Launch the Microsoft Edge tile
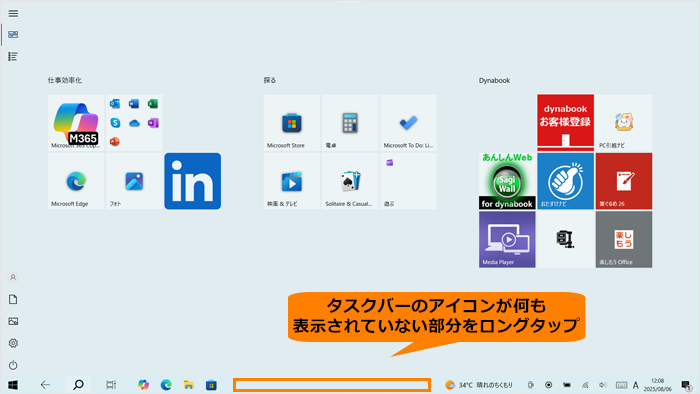This screenshot has width=700, height=394. pyautogui.click(x=76, y=181)
